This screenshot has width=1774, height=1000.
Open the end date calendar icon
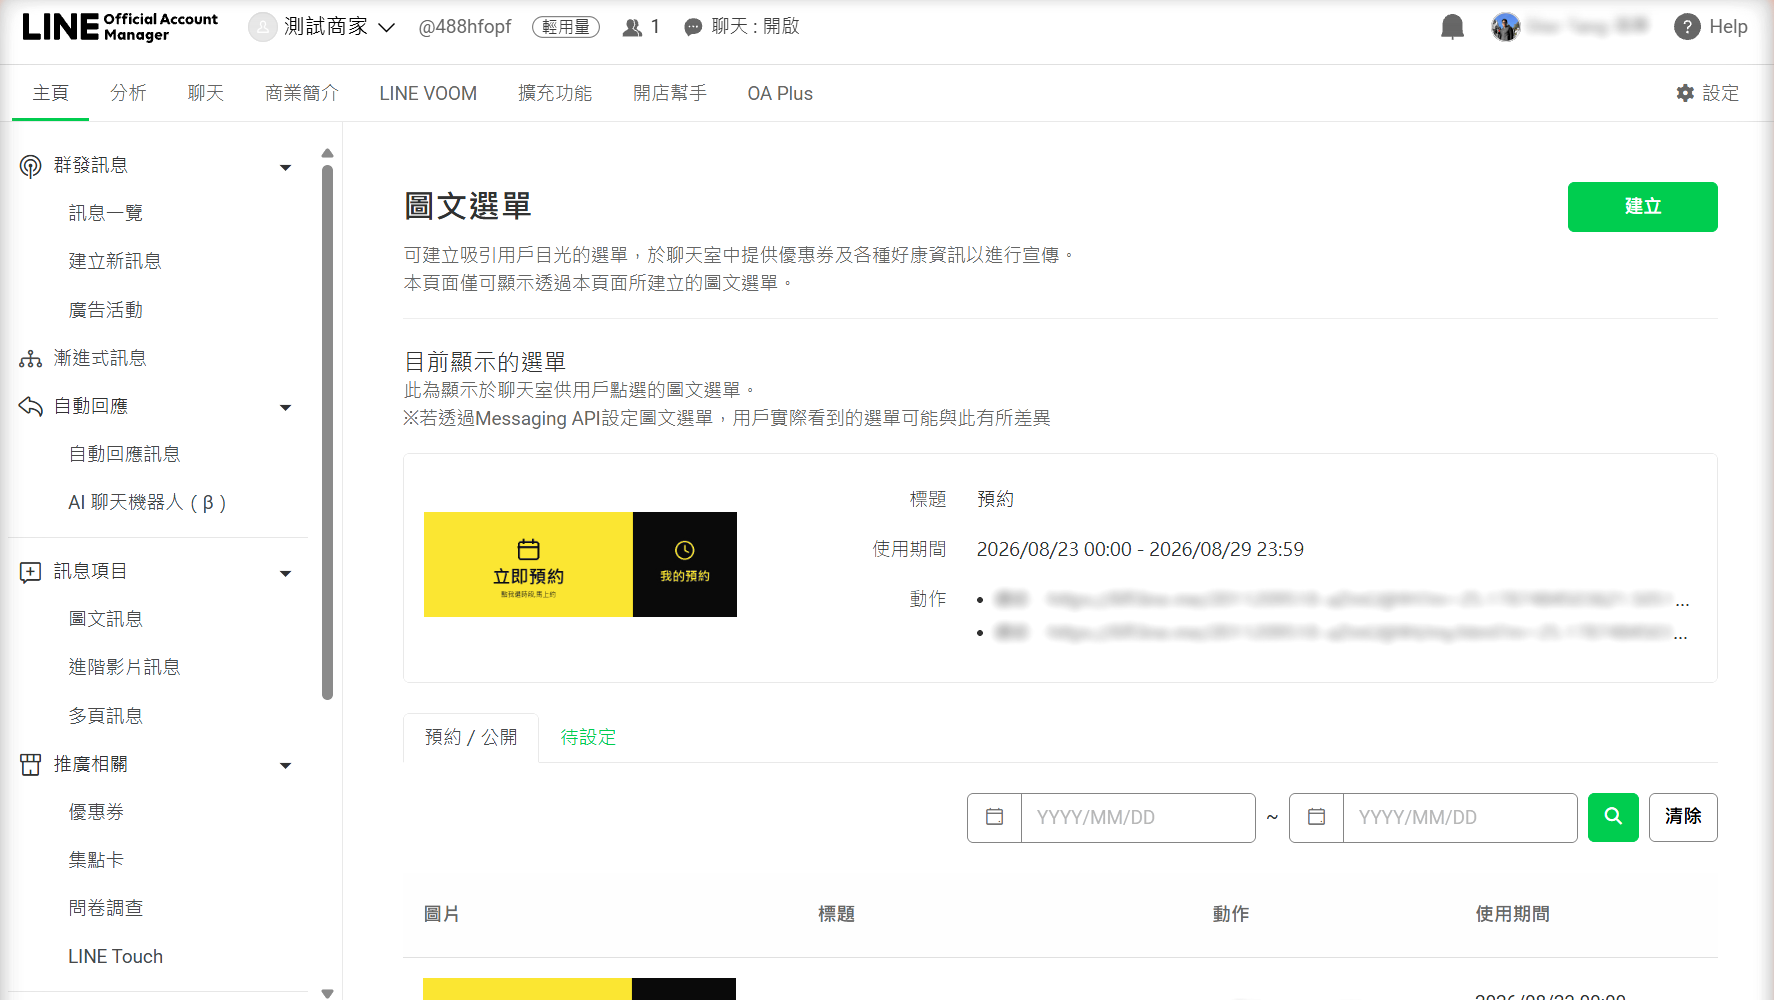(x=1317, y=817)
